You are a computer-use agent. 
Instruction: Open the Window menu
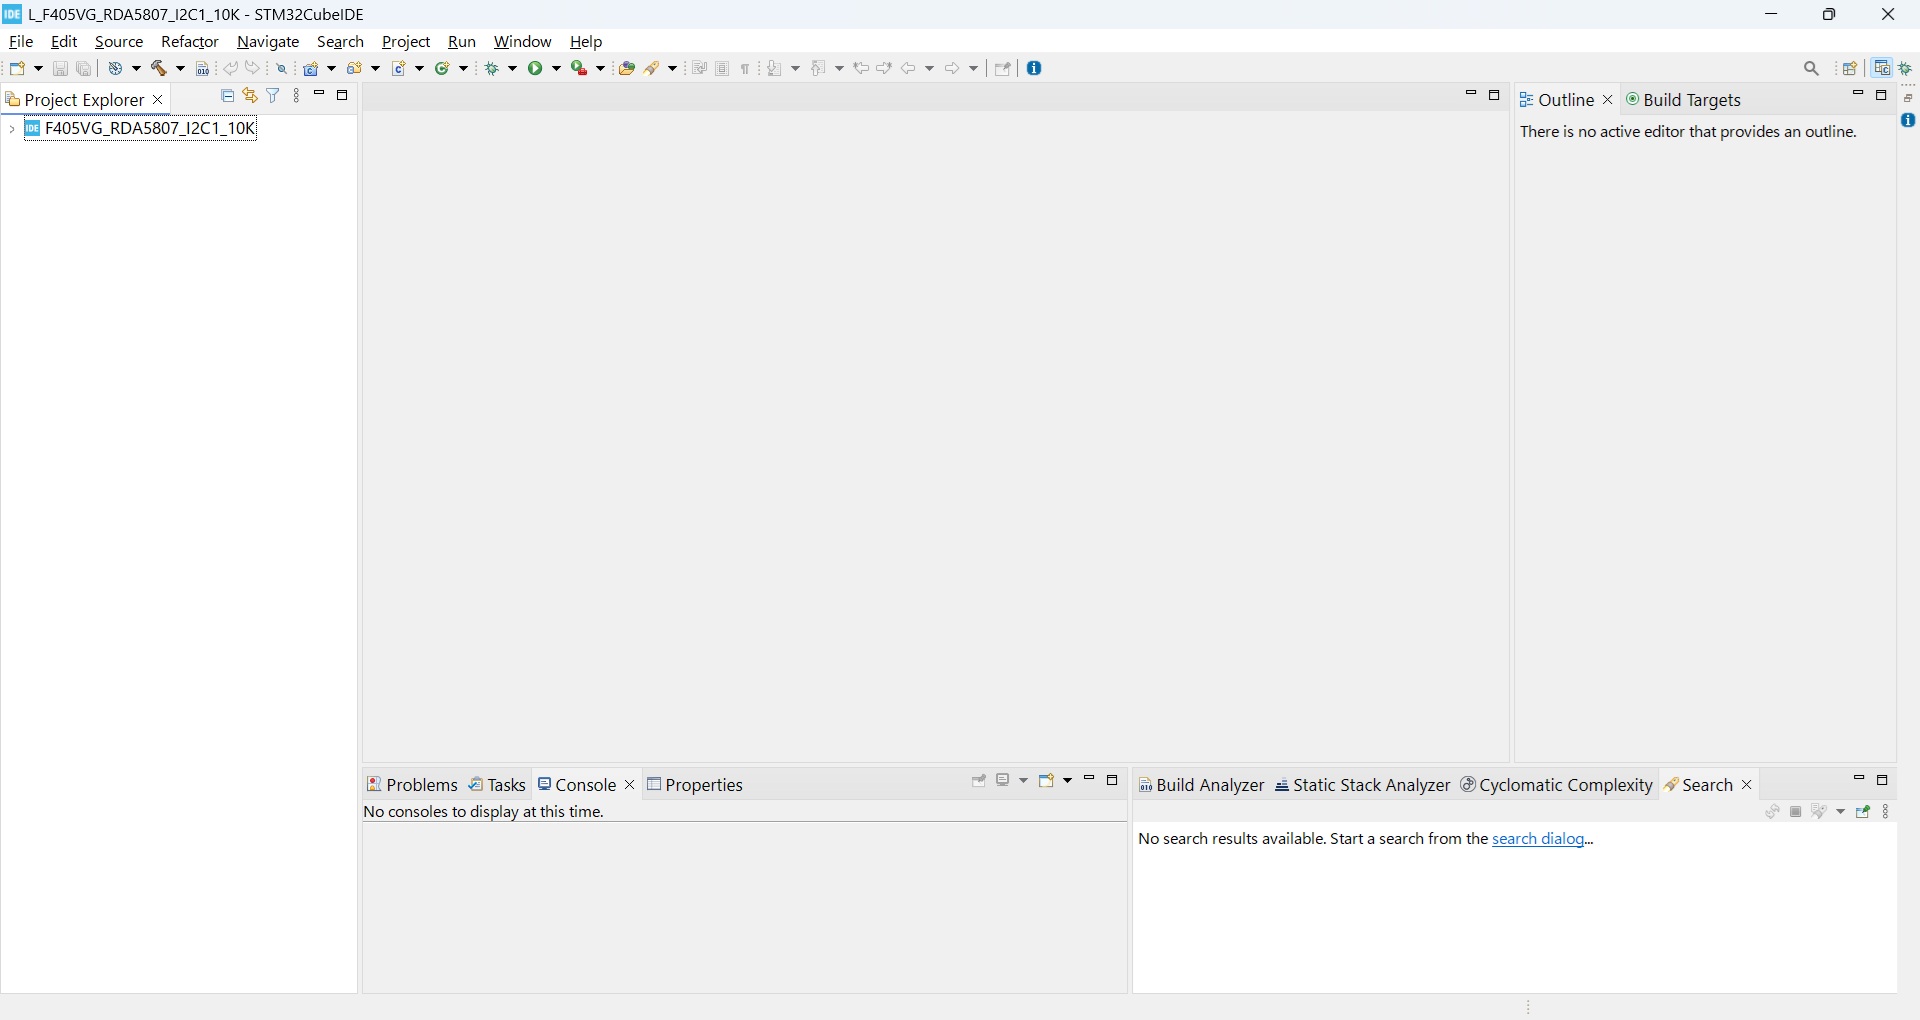(523, 43)
